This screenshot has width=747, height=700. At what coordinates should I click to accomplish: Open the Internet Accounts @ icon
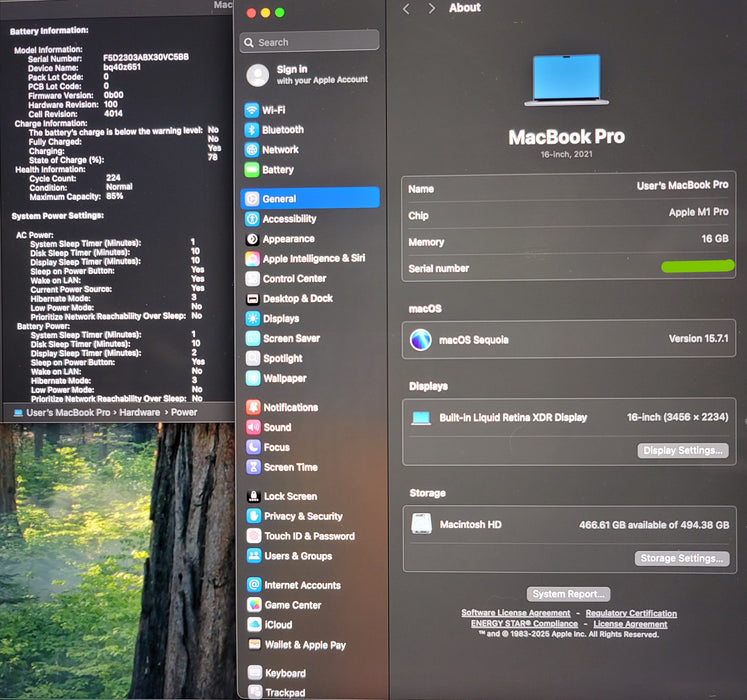point(254,585)
